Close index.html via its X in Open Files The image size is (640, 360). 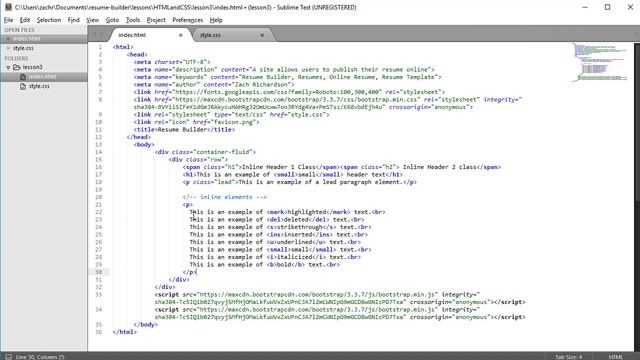[8, 39]
